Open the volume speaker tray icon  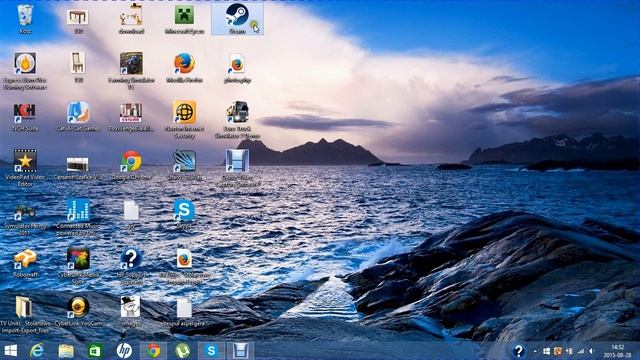click(x=591, y=351)
